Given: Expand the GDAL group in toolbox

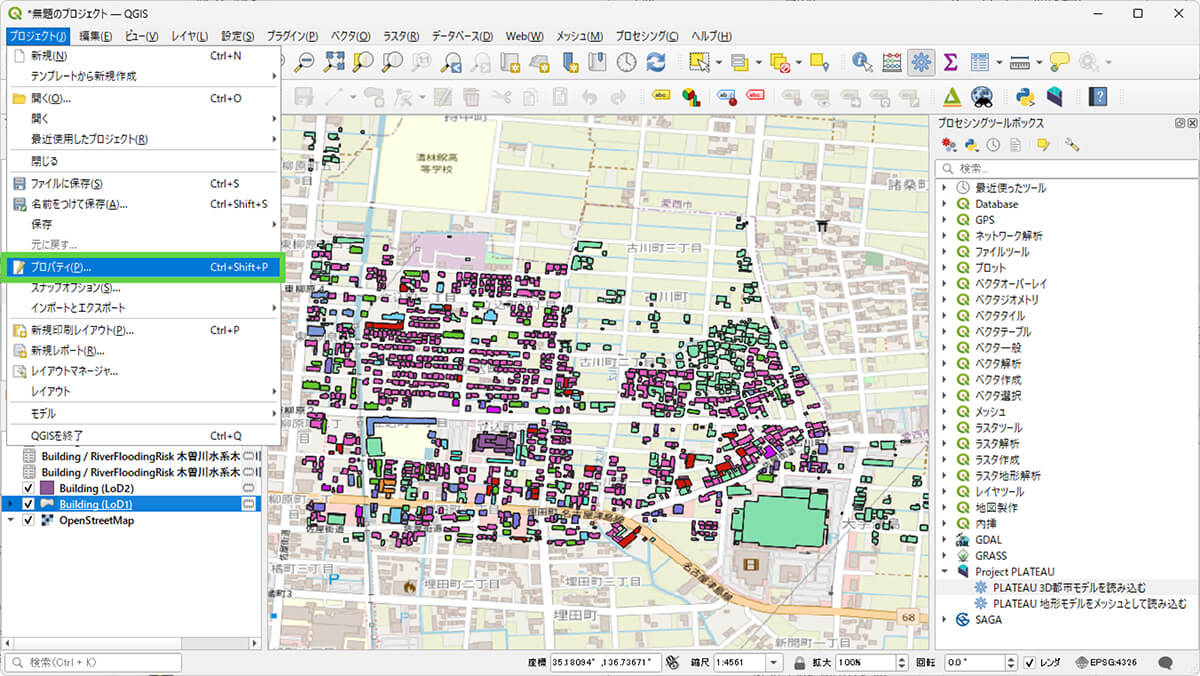Looking at the screenshot, I should 944,540.
